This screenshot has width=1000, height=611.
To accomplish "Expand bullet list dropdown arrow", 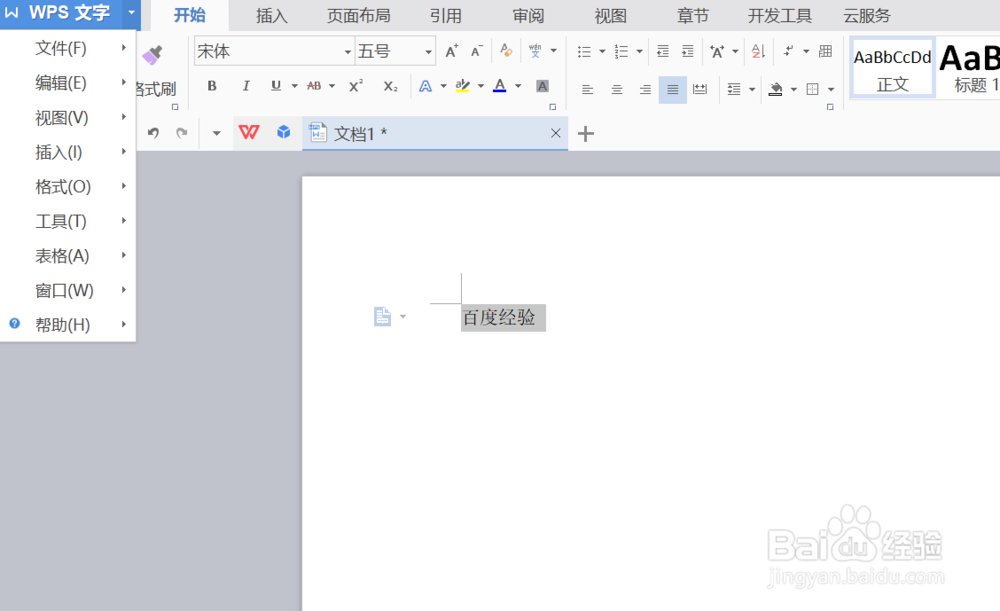I will point(602,52).
